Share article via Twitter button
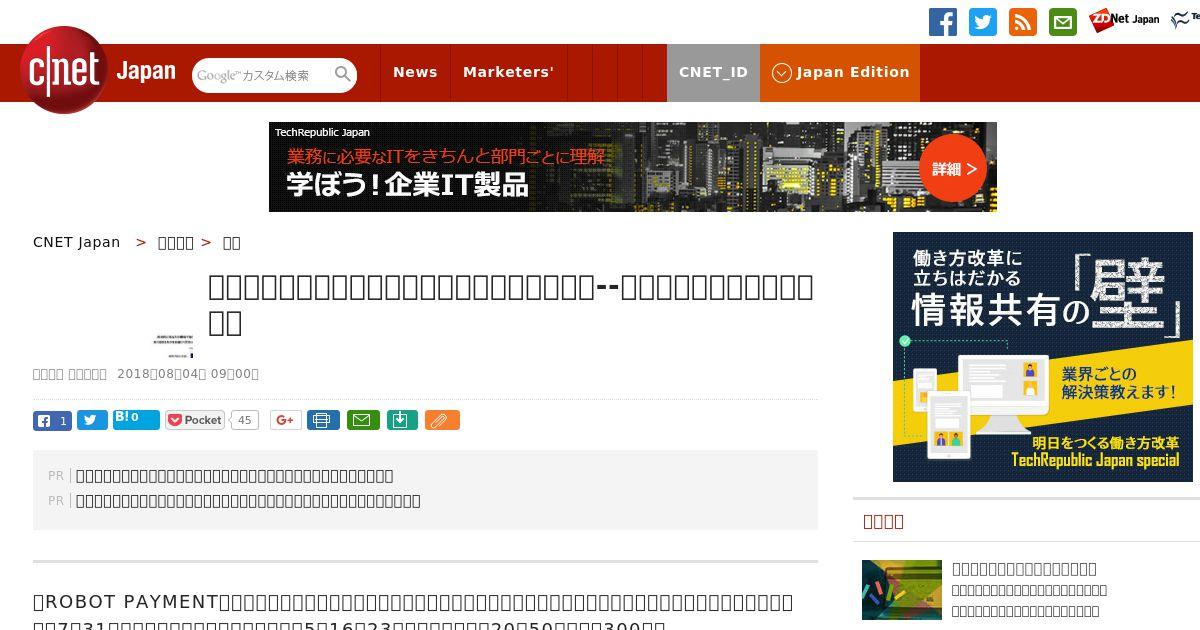Image resolution: width=1200 pixels, height=630 pixels. [x=92, y=420]
